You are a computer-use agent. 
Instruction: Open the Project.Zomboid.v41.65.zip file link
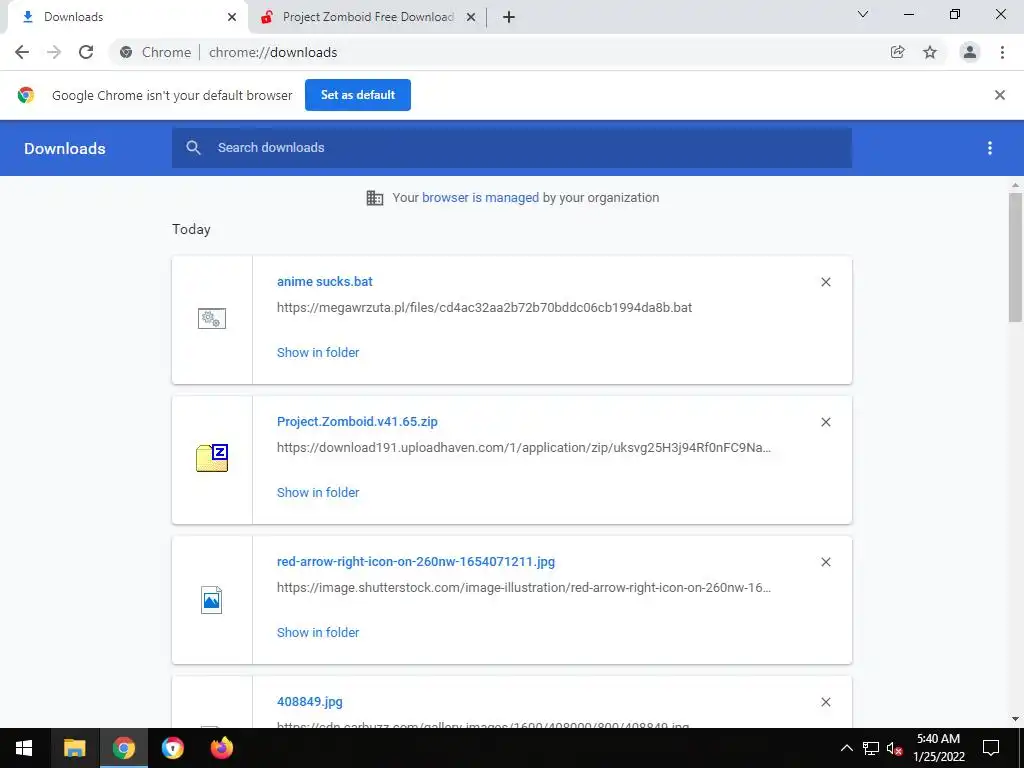tap(357, 422)
